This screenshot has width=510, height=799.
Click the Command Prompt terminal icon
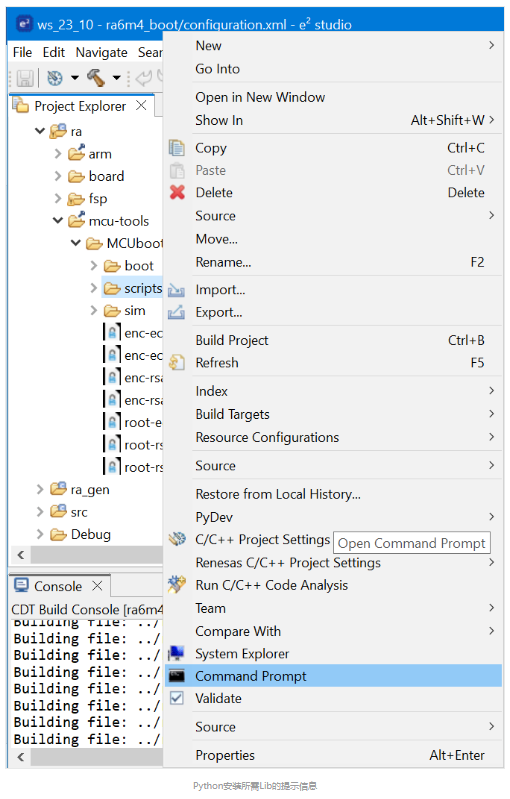pyautogui.click(x=177, y=676)
